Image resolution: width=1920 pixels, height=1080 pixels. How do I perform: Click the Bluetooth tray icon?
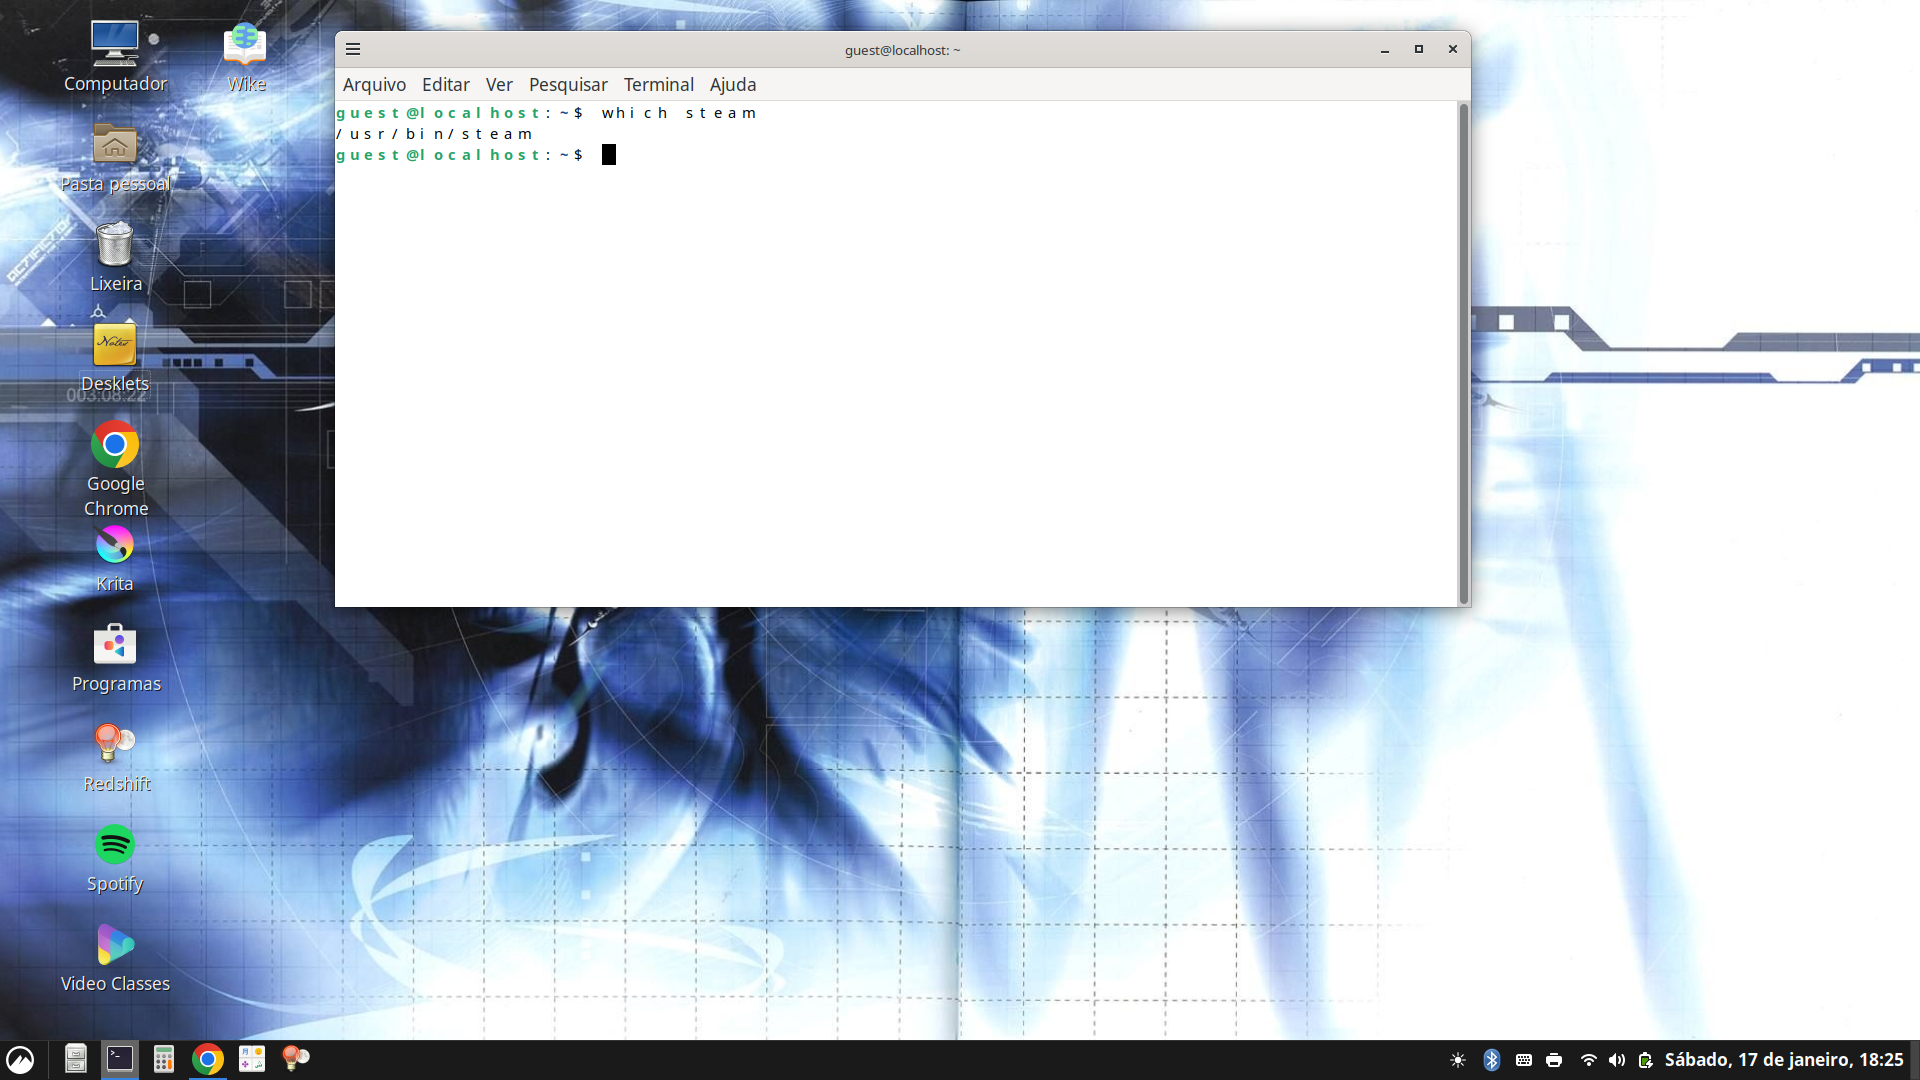click(x=1491, y=1060)
